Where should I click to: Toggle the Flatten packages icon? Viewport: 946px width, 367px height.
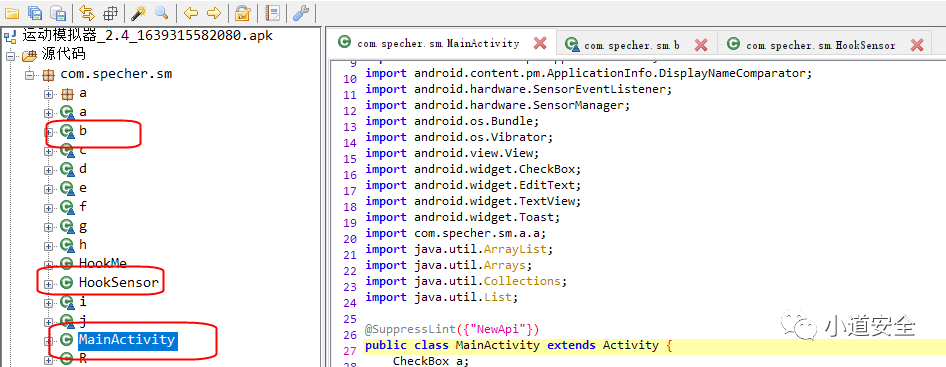pos(110,12)
